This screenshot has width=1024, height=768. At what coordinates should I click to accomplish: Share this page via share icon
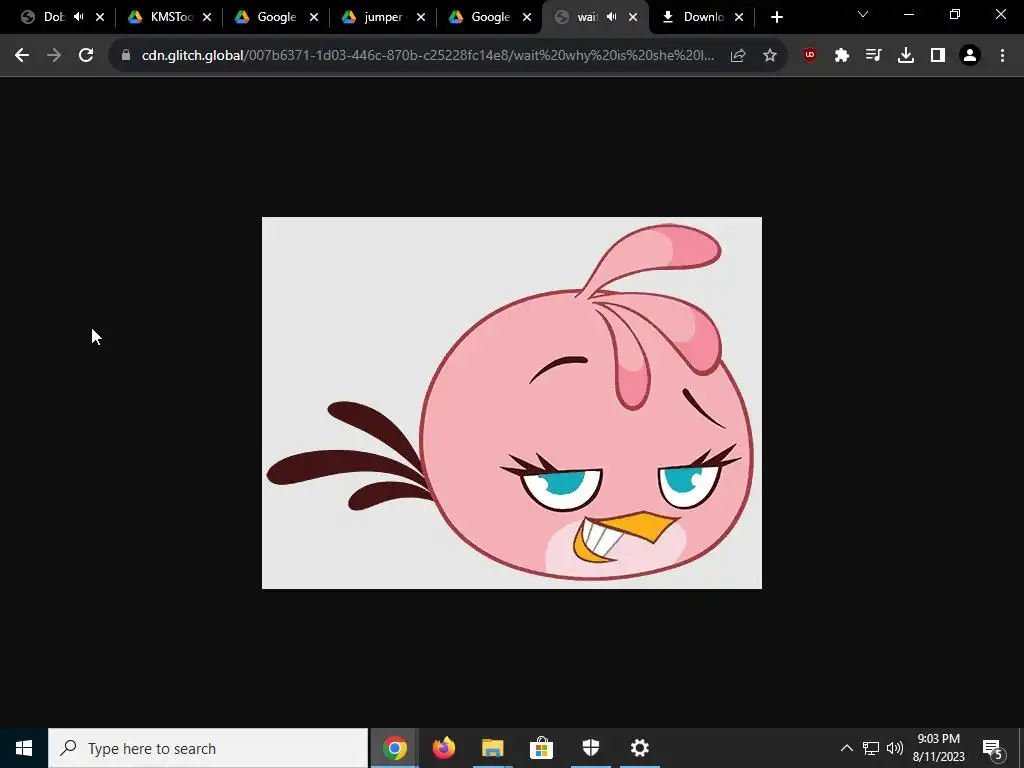[738, 56]
